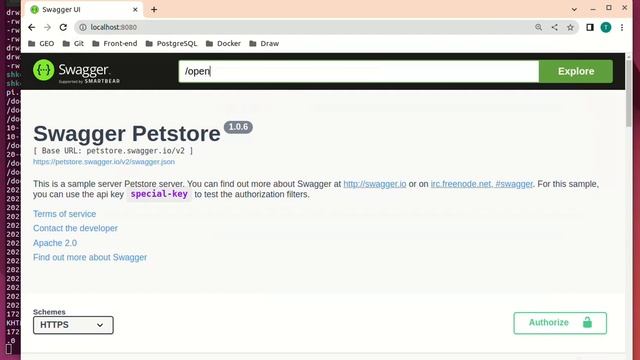
Task: Open a new browser tab
Action: point(154,9)
